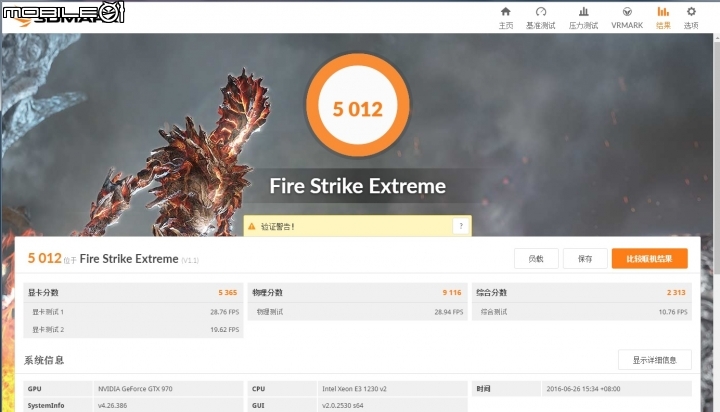Click the 显卡测试 2 row 19.62 FPS
Viewport: 720px width, 412px height.
pyautogui.click(x=133, y=329)
